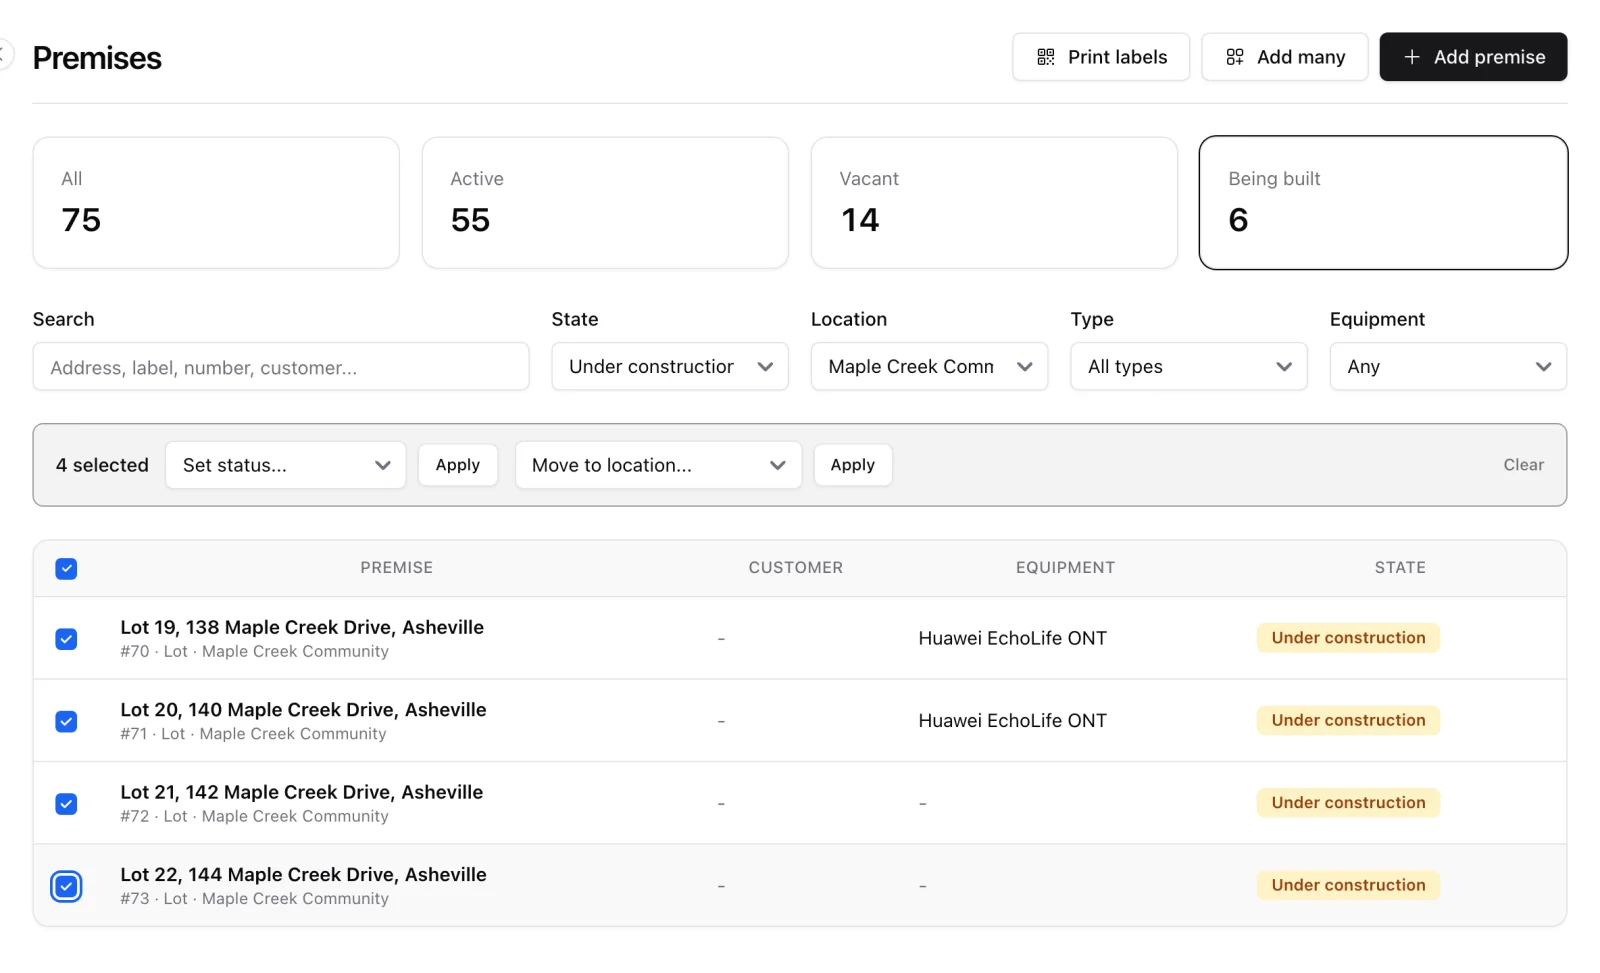Select the Being built stat card
Image resolution: width=1600 pixels, height=973 pixels.
(x=1383, y=203)
